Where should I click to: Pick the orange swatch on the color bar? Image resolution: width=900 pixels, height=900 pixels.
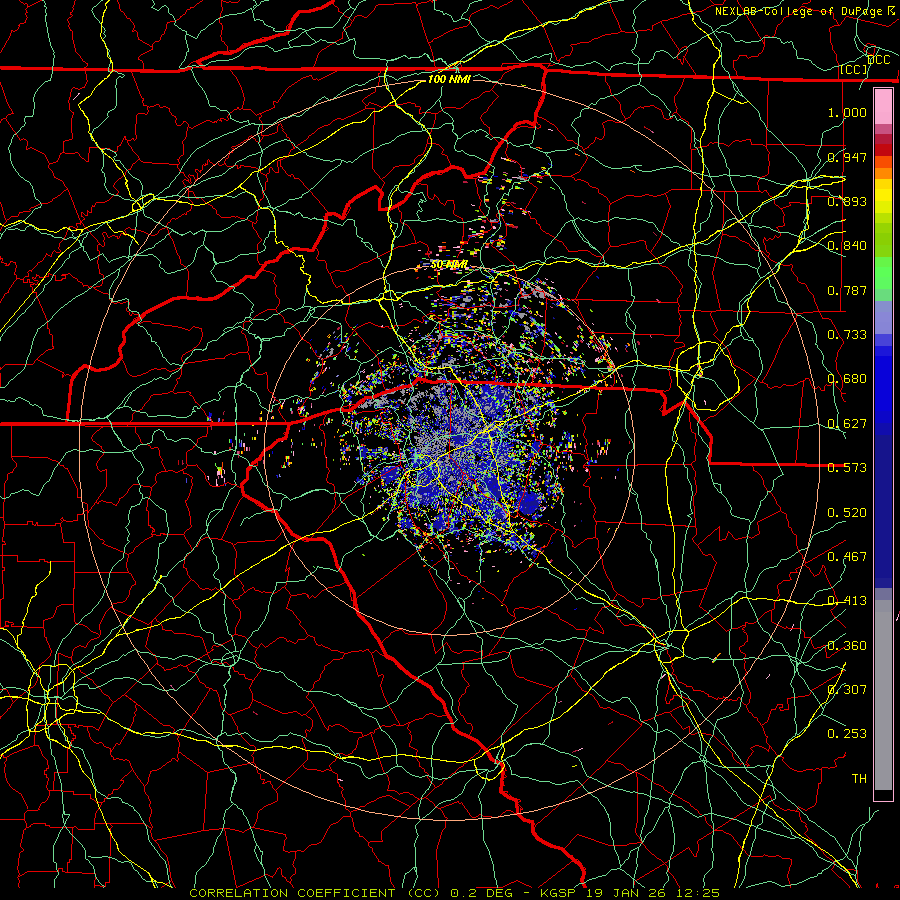click(883, 173)
